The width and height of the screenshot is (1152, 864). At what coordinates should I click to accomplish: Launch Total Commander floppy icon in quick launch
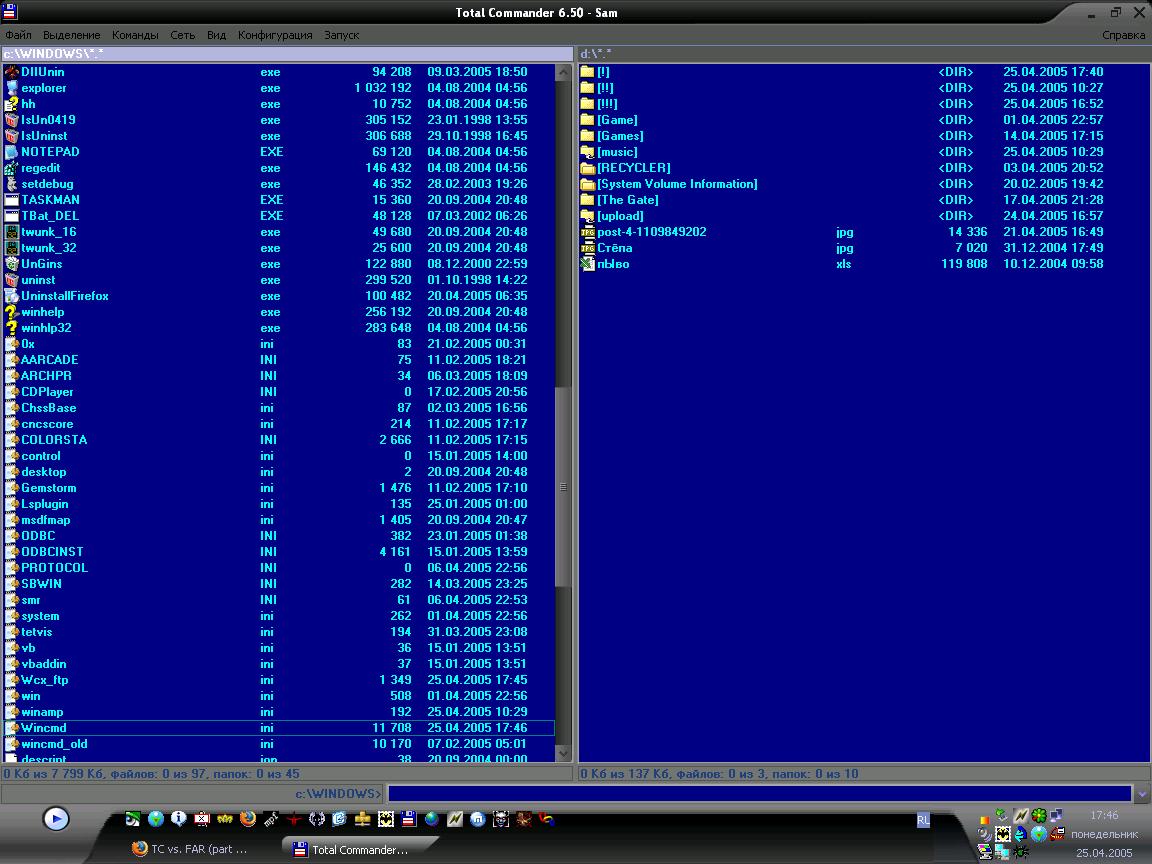(408, 818)
